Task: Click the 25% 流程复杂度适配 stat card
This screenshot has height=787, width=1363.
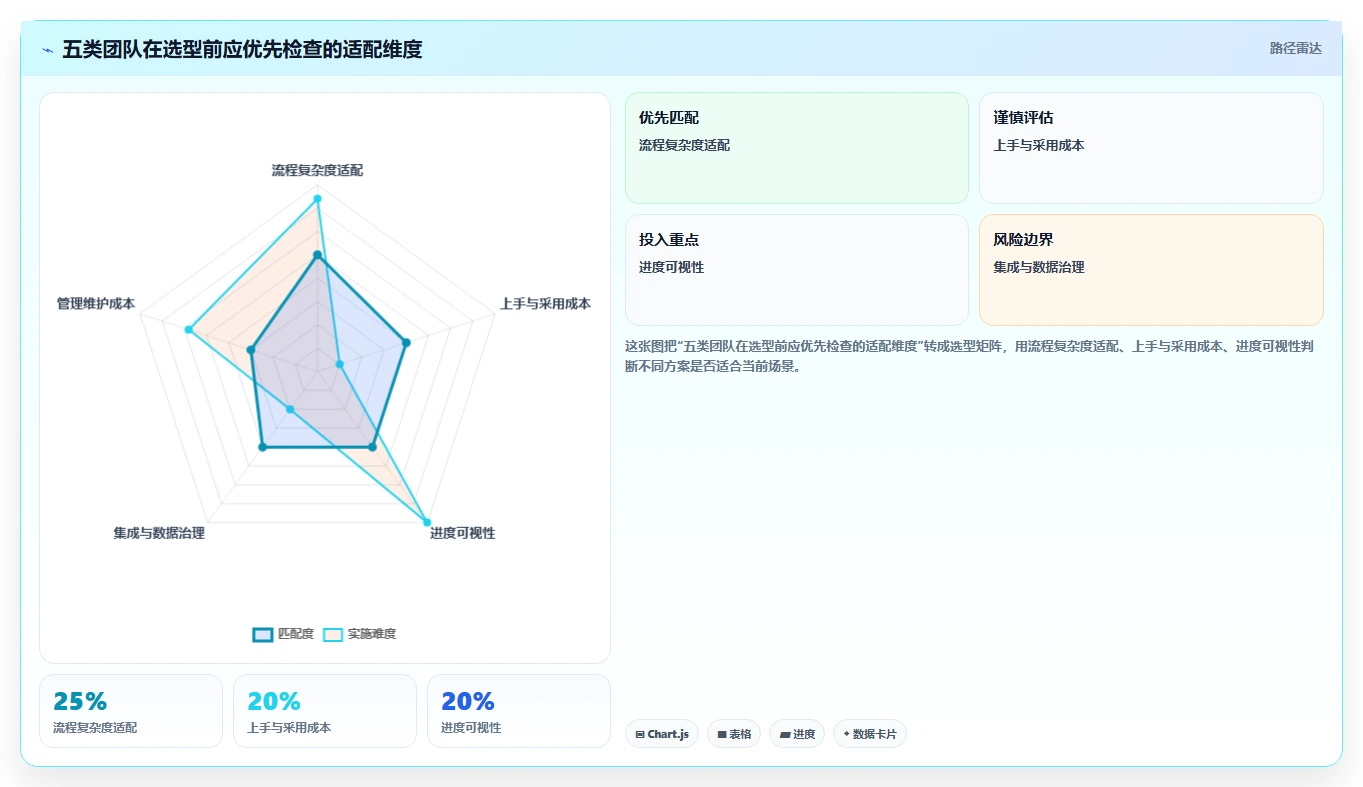Action: [131, 711]
